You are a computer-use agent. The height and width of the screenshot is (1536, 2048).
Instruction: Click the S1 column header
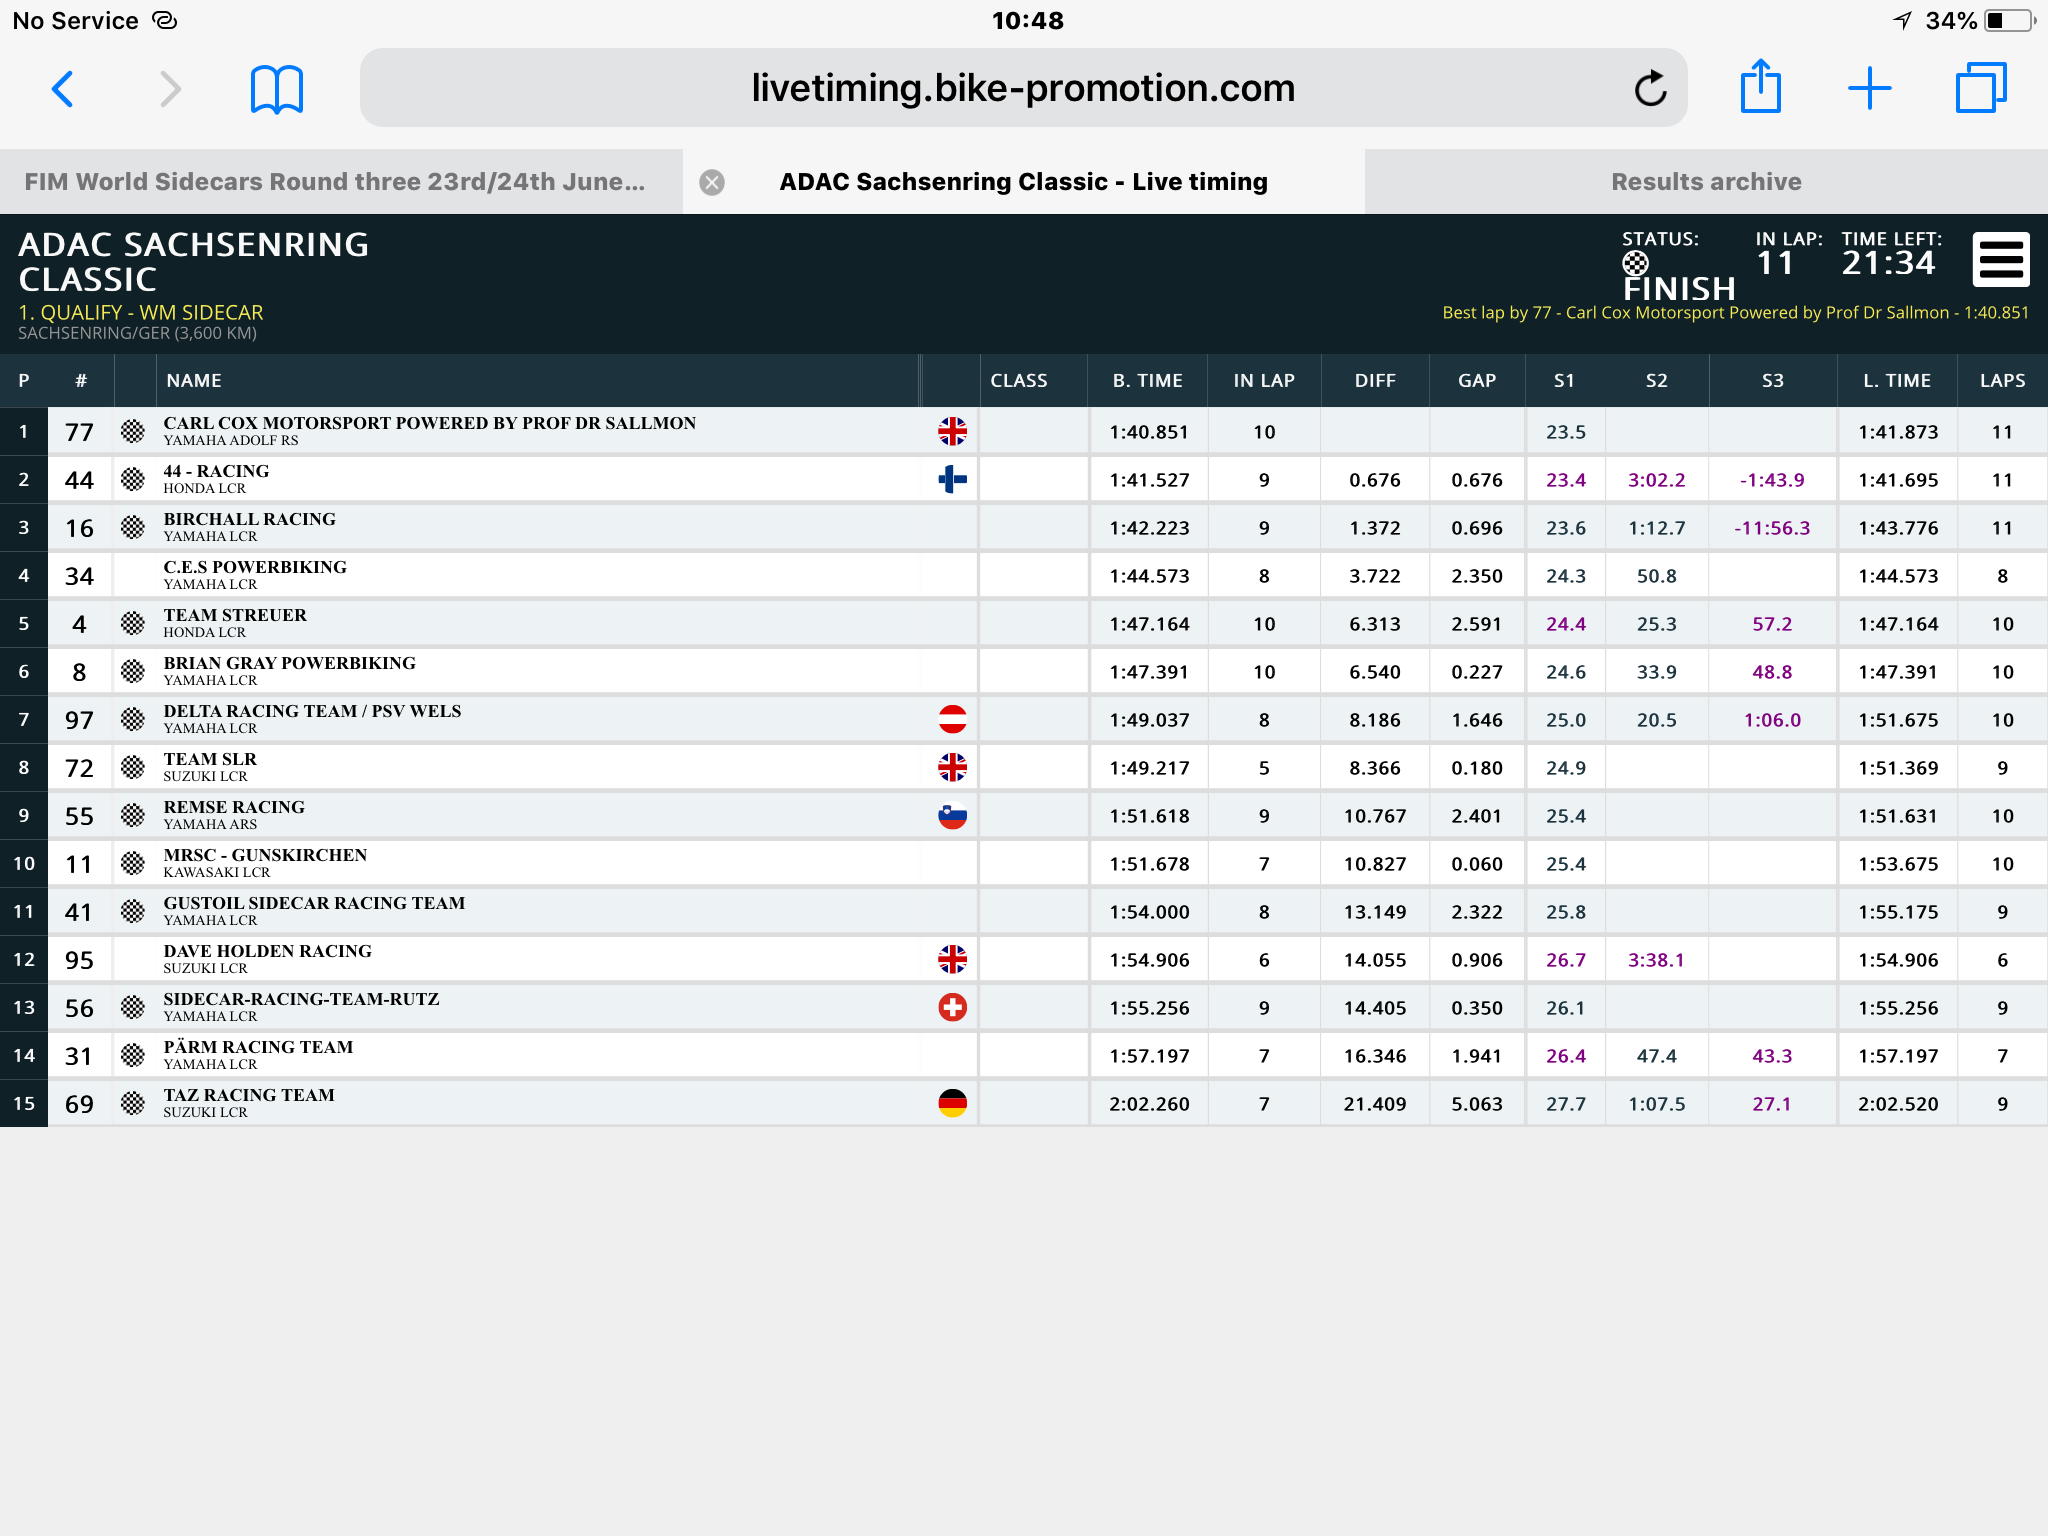[1565, 381]
